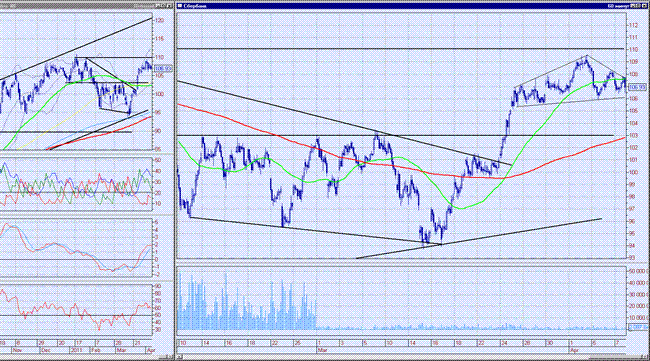
Task: Click the window control buttons of Сбербанк chart
Action: [x=639, y=6]
